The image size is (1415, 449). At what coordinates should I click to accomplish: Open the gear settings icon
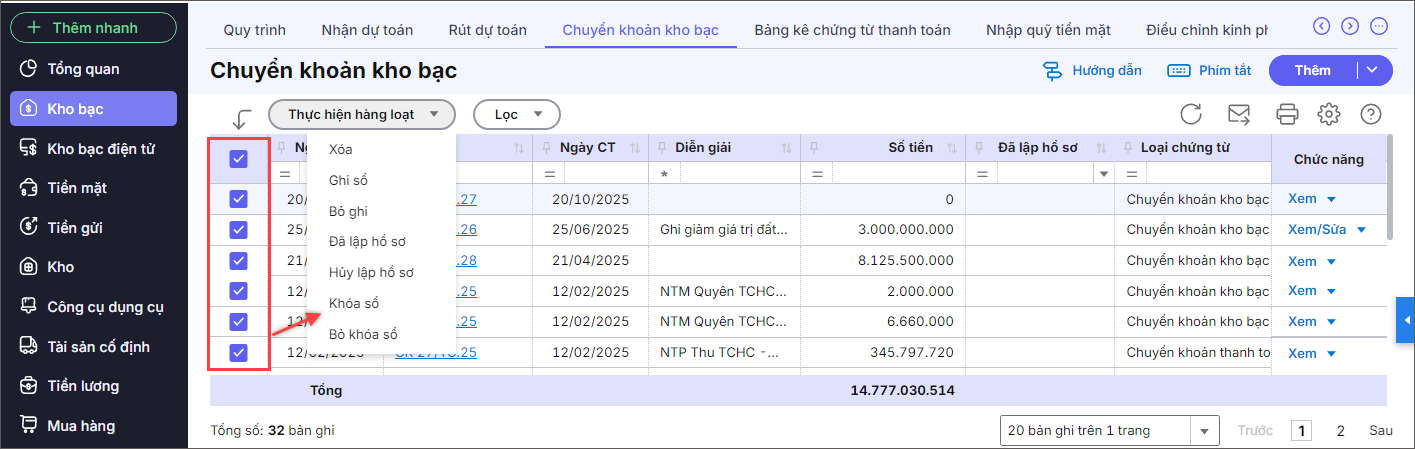click(x=1328, y=114)
